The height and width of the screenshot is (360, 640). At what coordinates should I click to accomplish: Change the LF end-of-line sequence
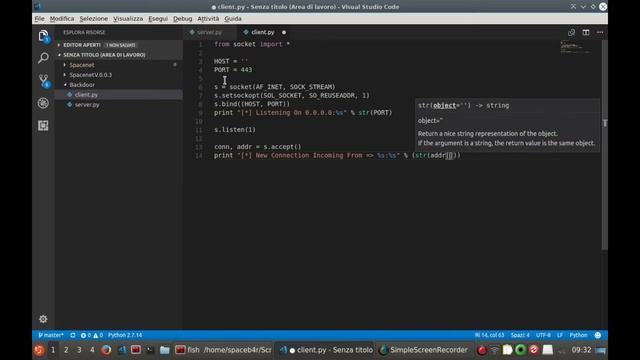(x=560, y=335)
